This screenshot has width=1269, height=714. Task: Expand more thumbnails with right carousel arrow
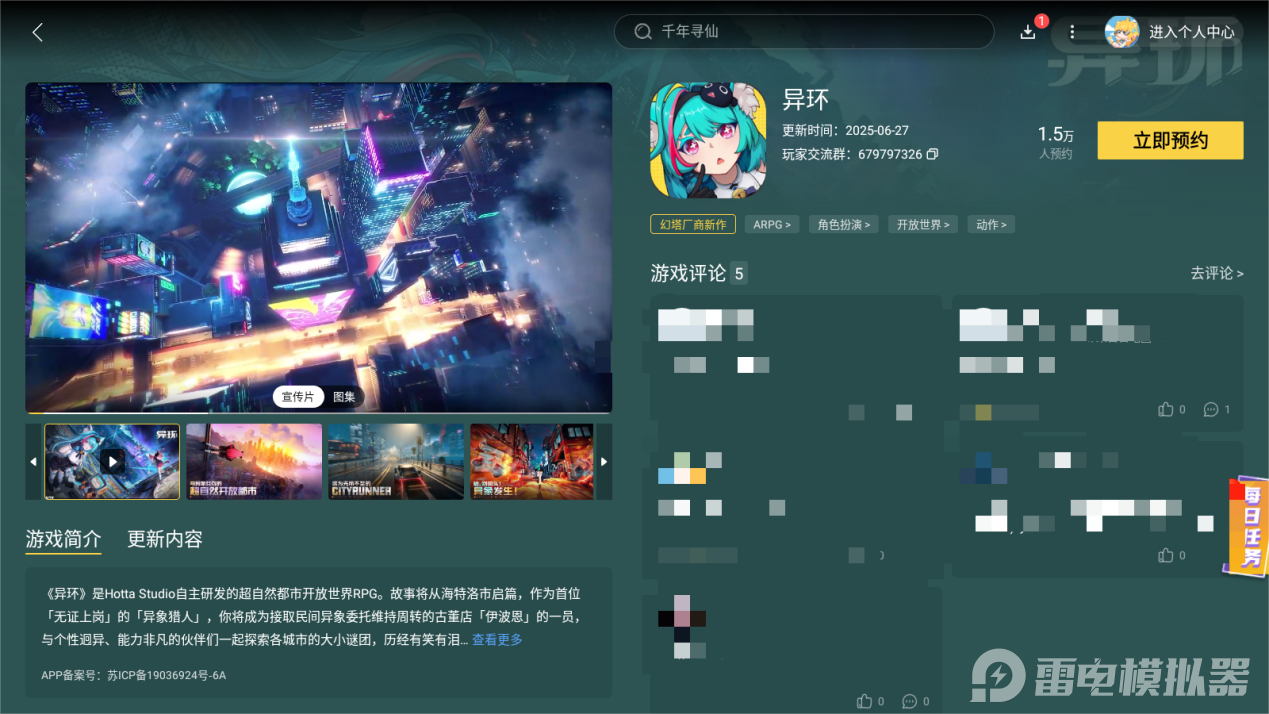[x=604, y=461]
